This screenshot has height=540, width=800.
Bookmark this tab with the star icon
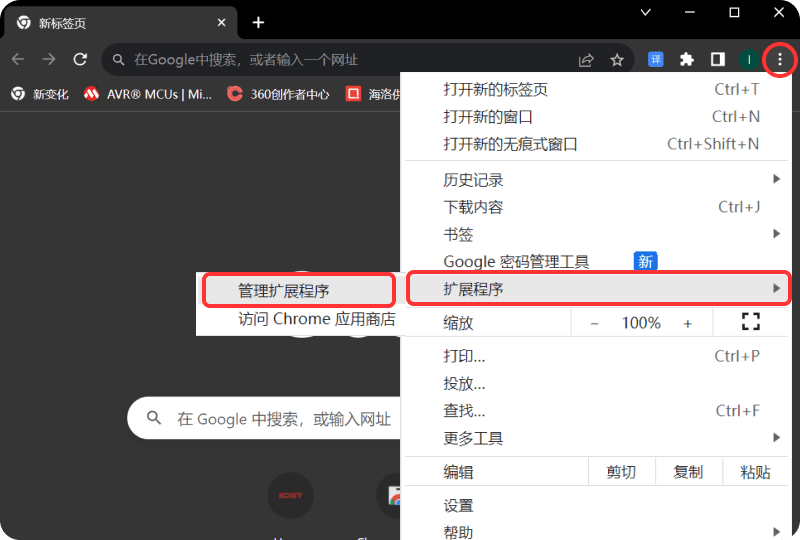click(617, 60)
